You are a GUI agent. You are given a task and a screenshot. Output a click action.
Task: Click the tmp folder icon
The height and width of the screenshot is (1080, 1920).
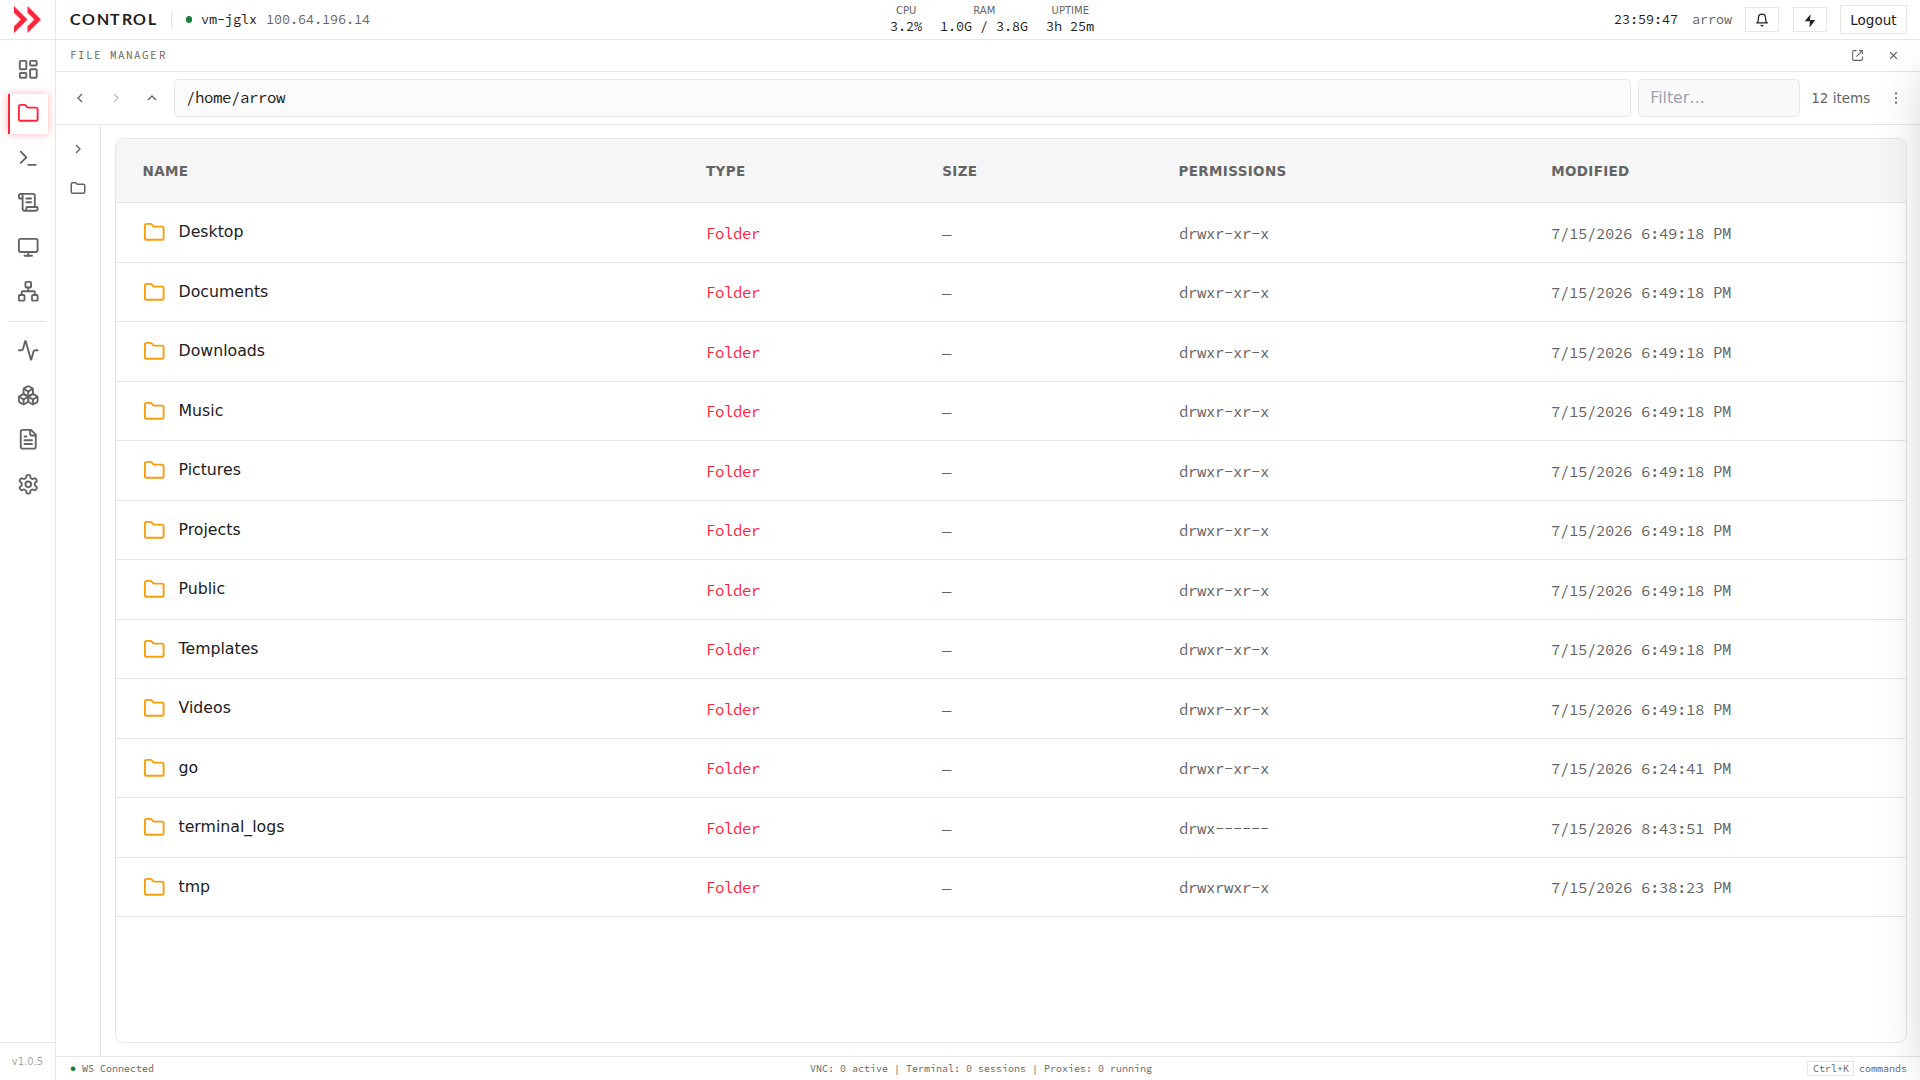pos(154,887)
